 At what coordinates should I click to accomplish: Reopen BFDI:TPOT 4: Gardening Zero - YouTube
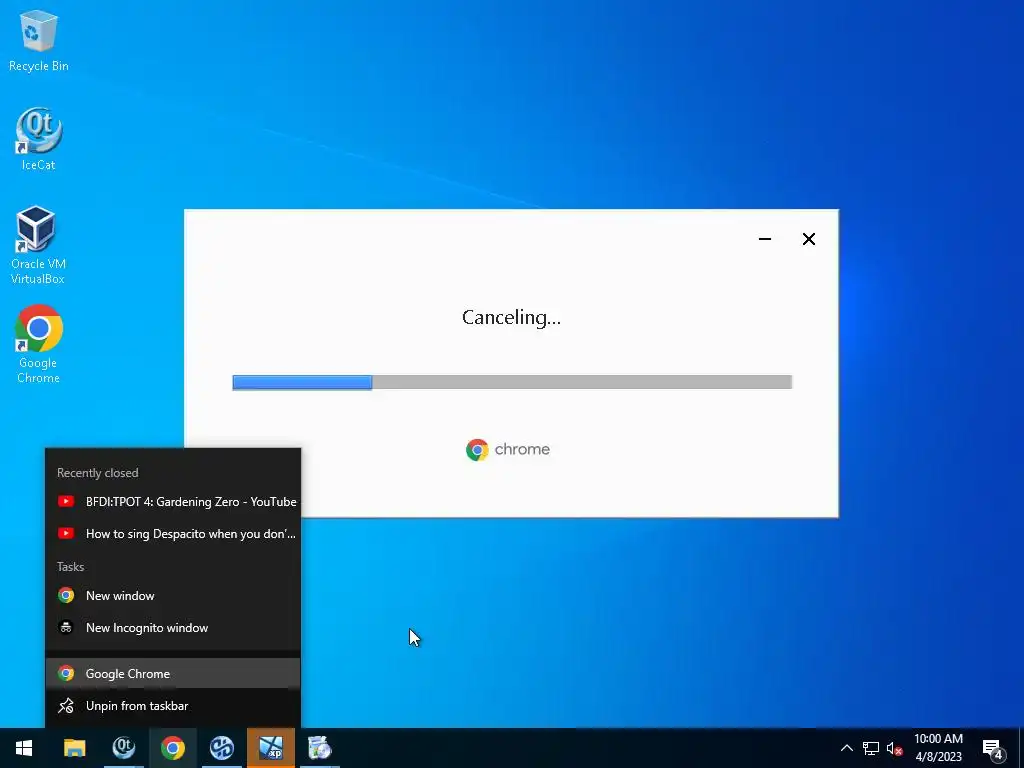(173, 502)
